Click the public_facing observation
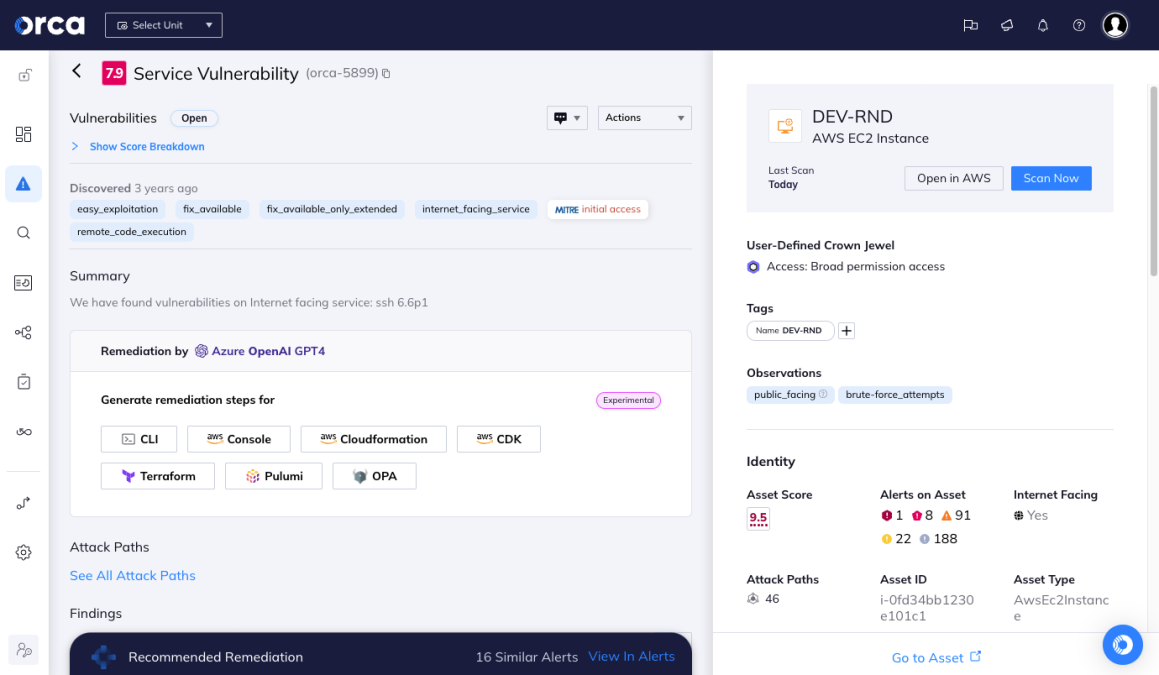Image resolution: width=1159 pixels, height=675 pixels. click(790, 395)
